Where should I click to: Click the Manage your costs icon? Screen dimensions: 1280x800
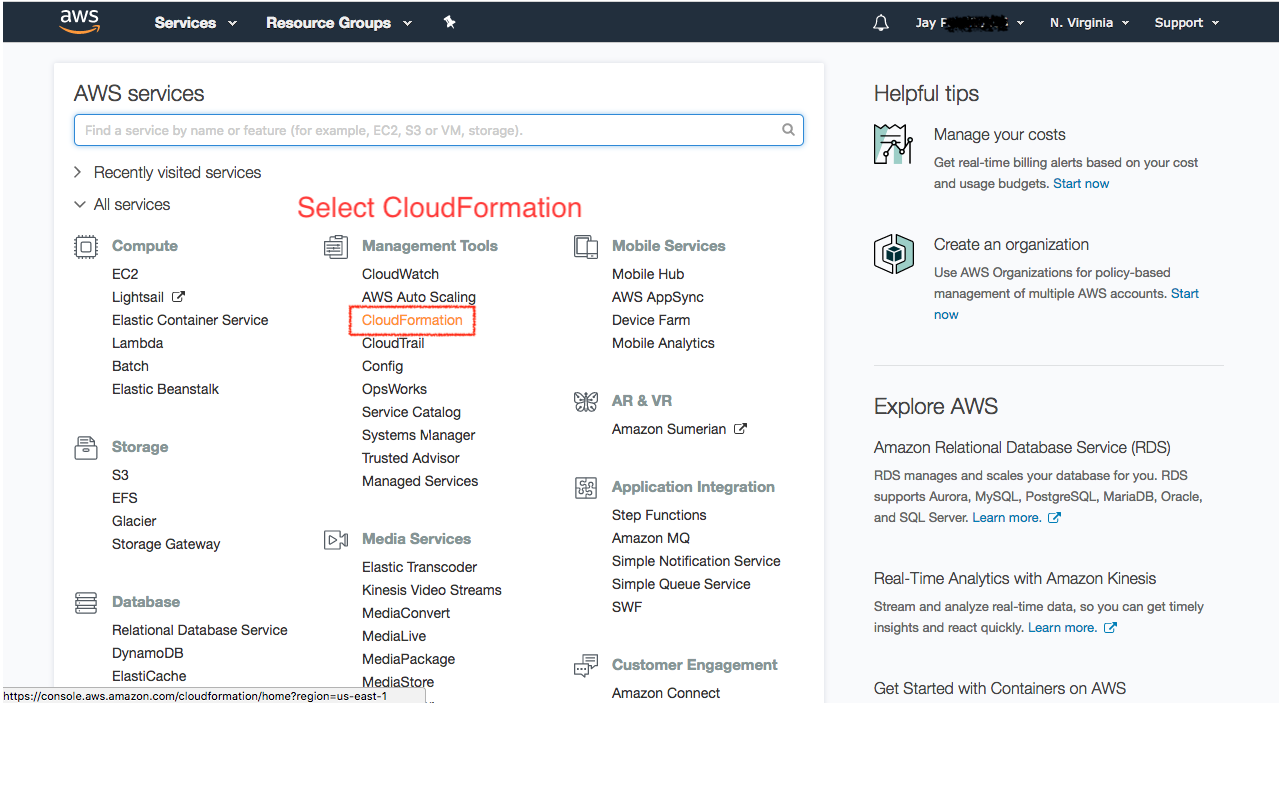(894, 144)
